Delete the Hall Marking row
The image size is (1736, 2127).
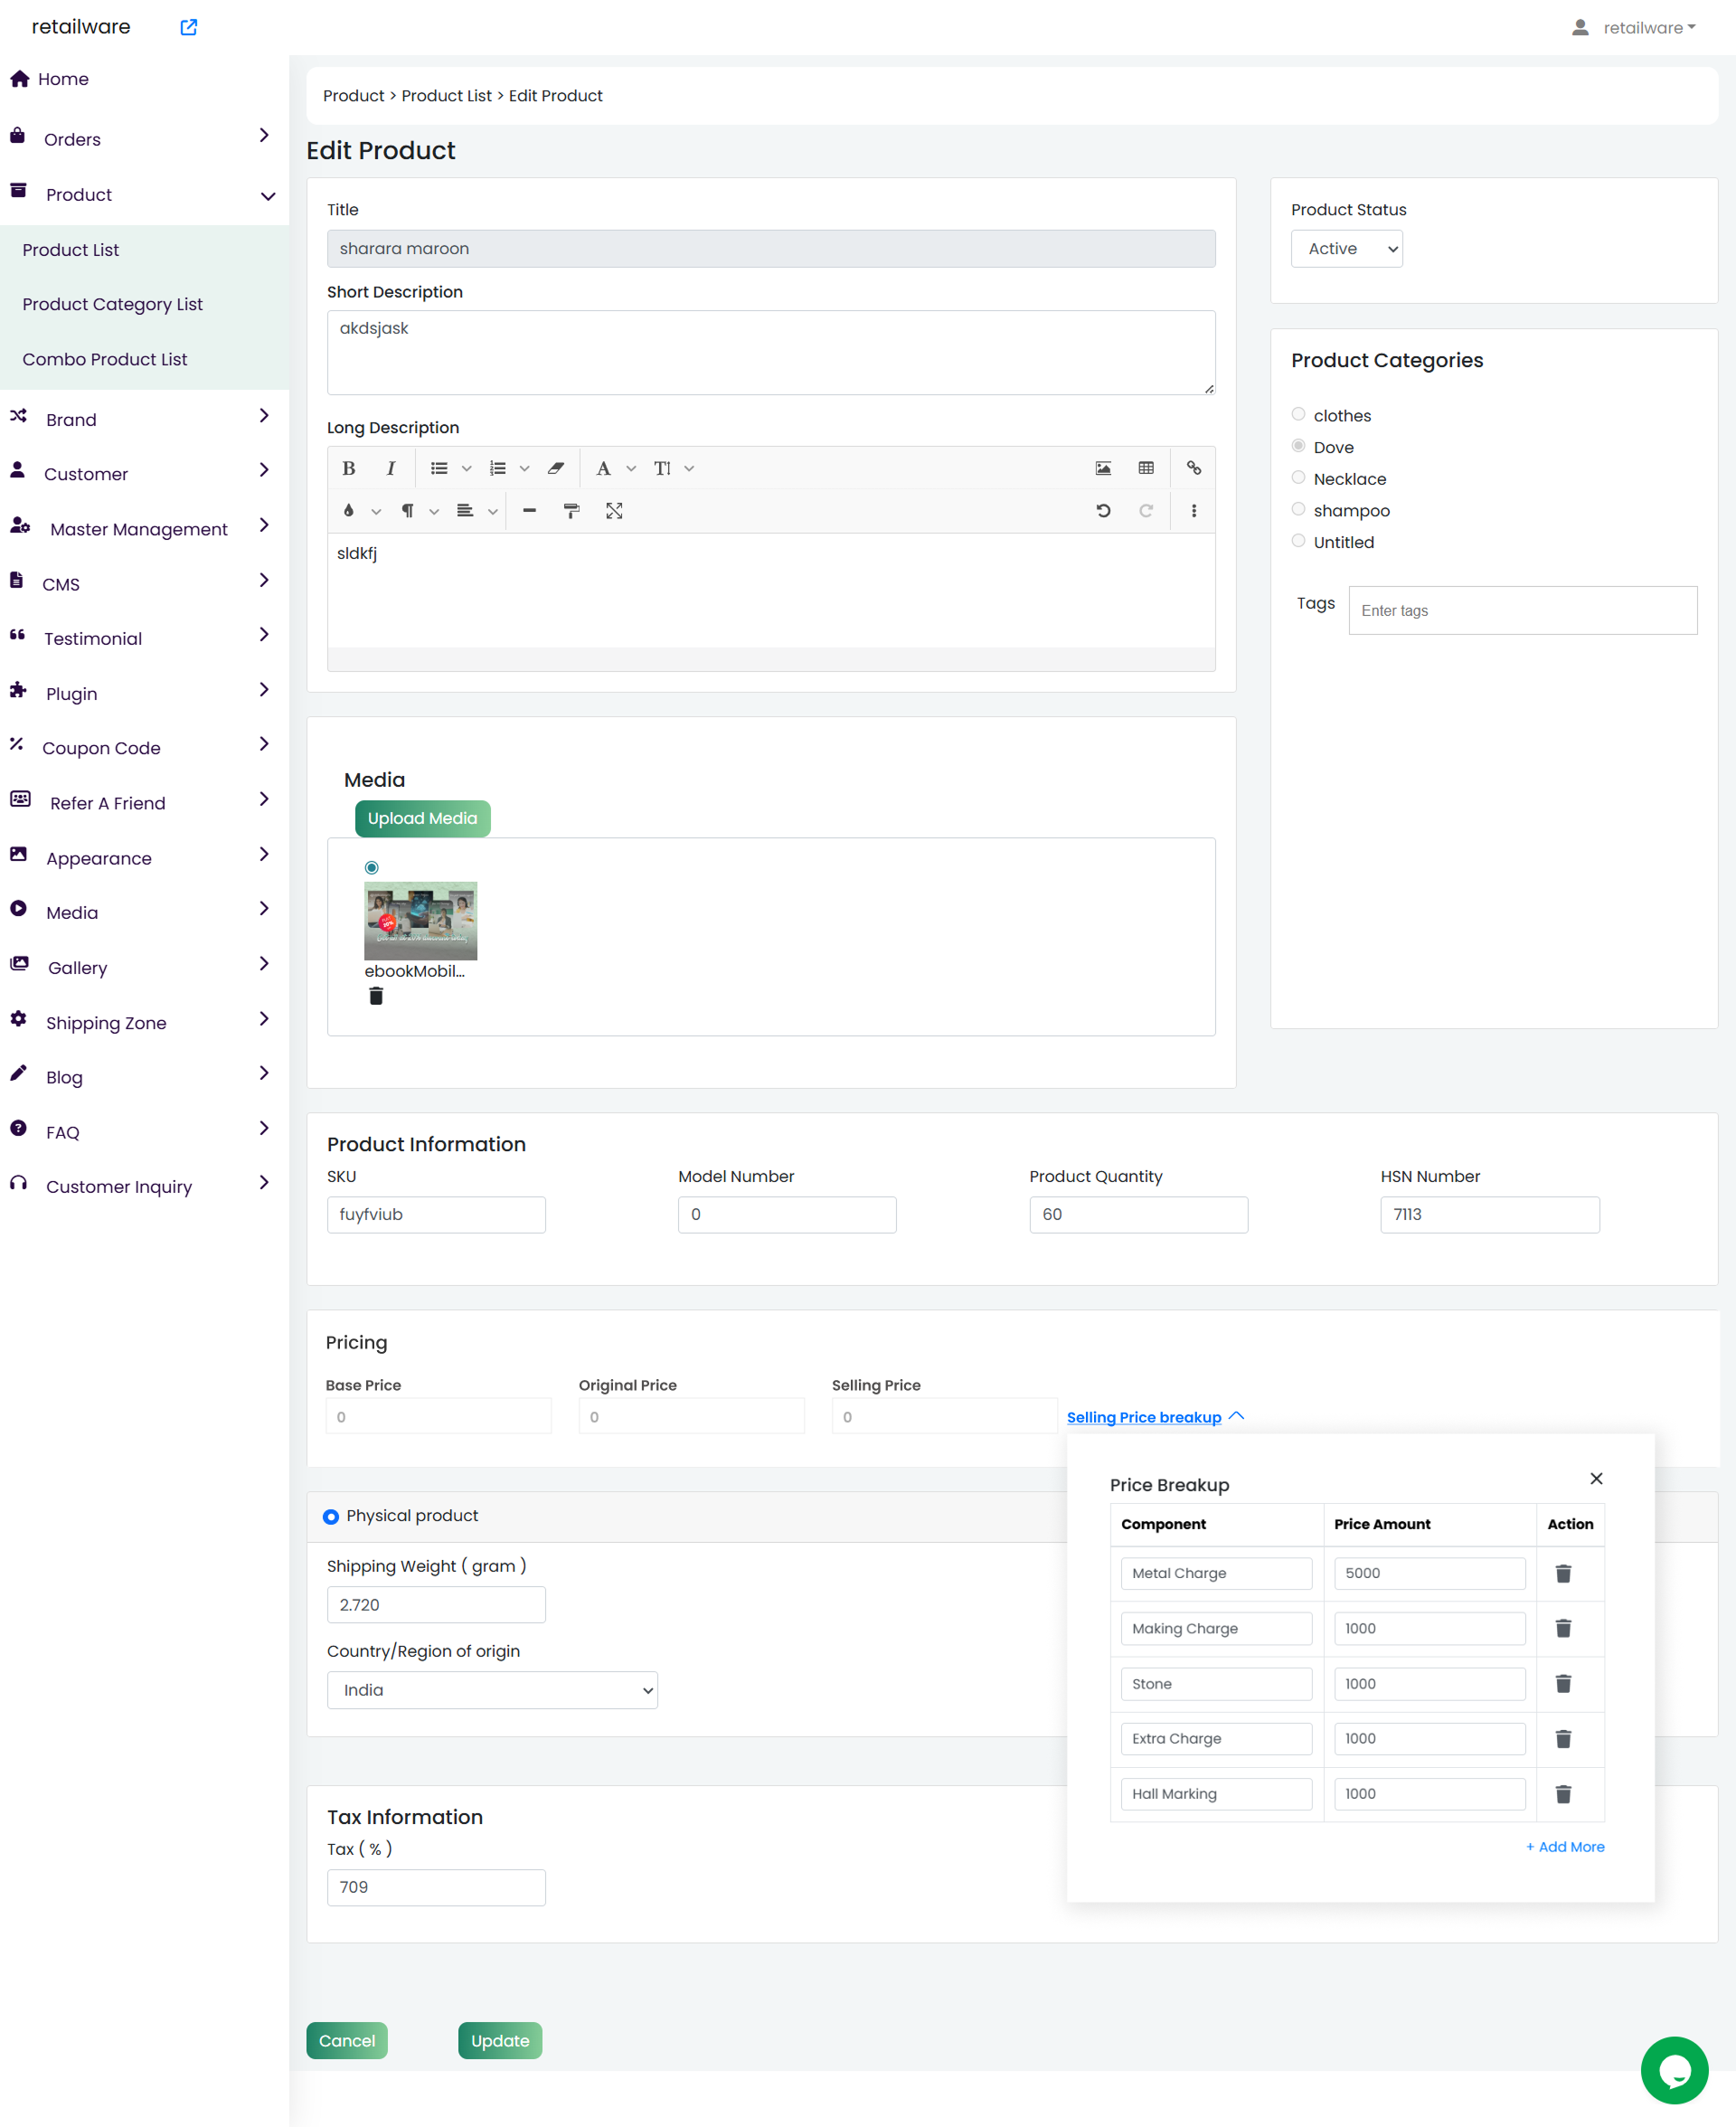tap(1563, 1794)
